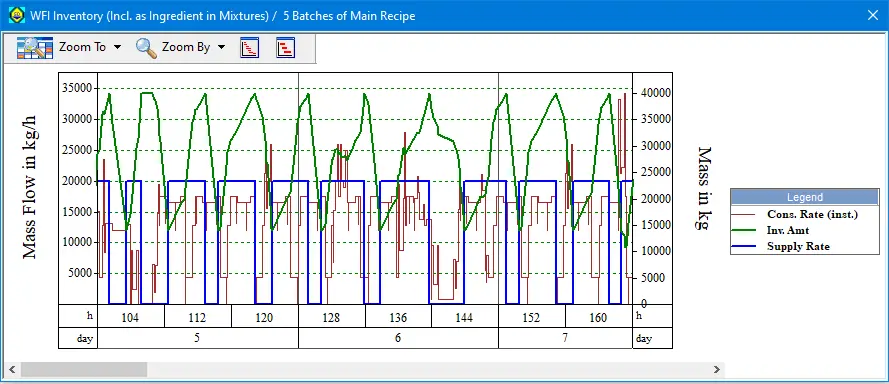Image resolution: width=889 pixels, height=384 pixels.
Task: Click the Gantt chart icon with thick bars
Action: tap(286, 48)
